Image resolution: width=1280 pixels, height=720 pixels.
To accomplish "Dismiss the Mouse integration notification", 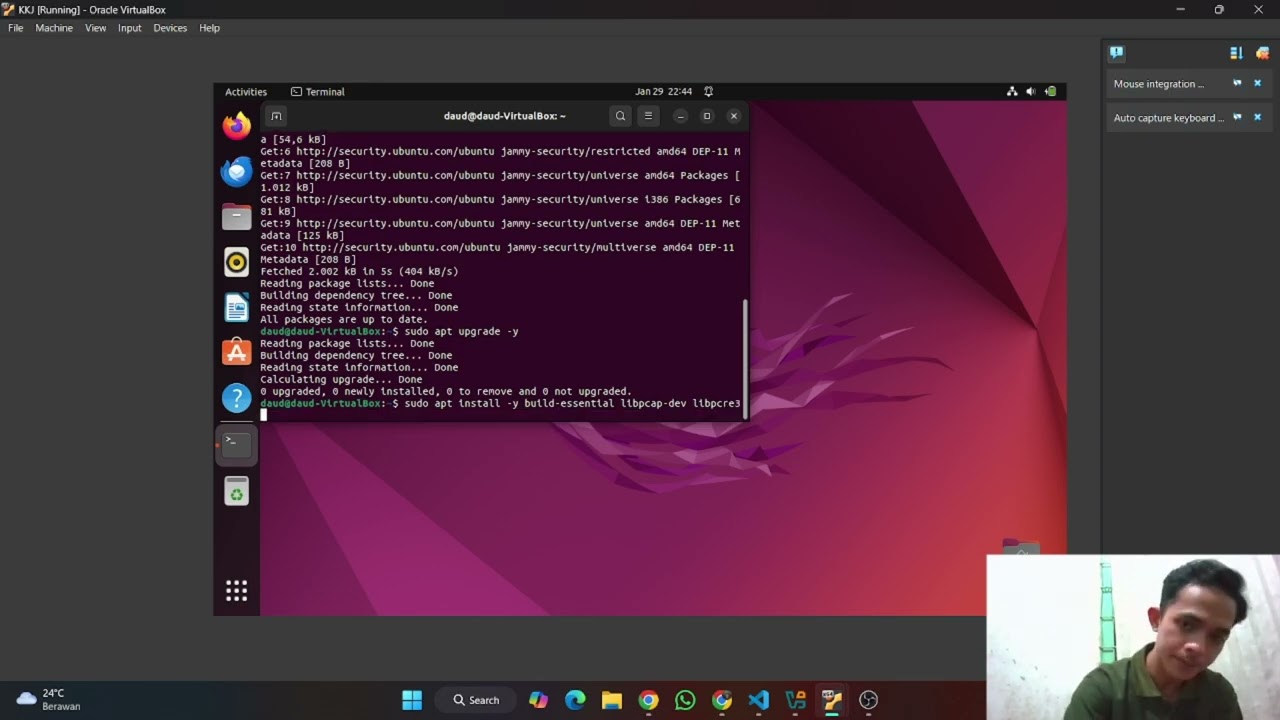I will [1258, 84].
